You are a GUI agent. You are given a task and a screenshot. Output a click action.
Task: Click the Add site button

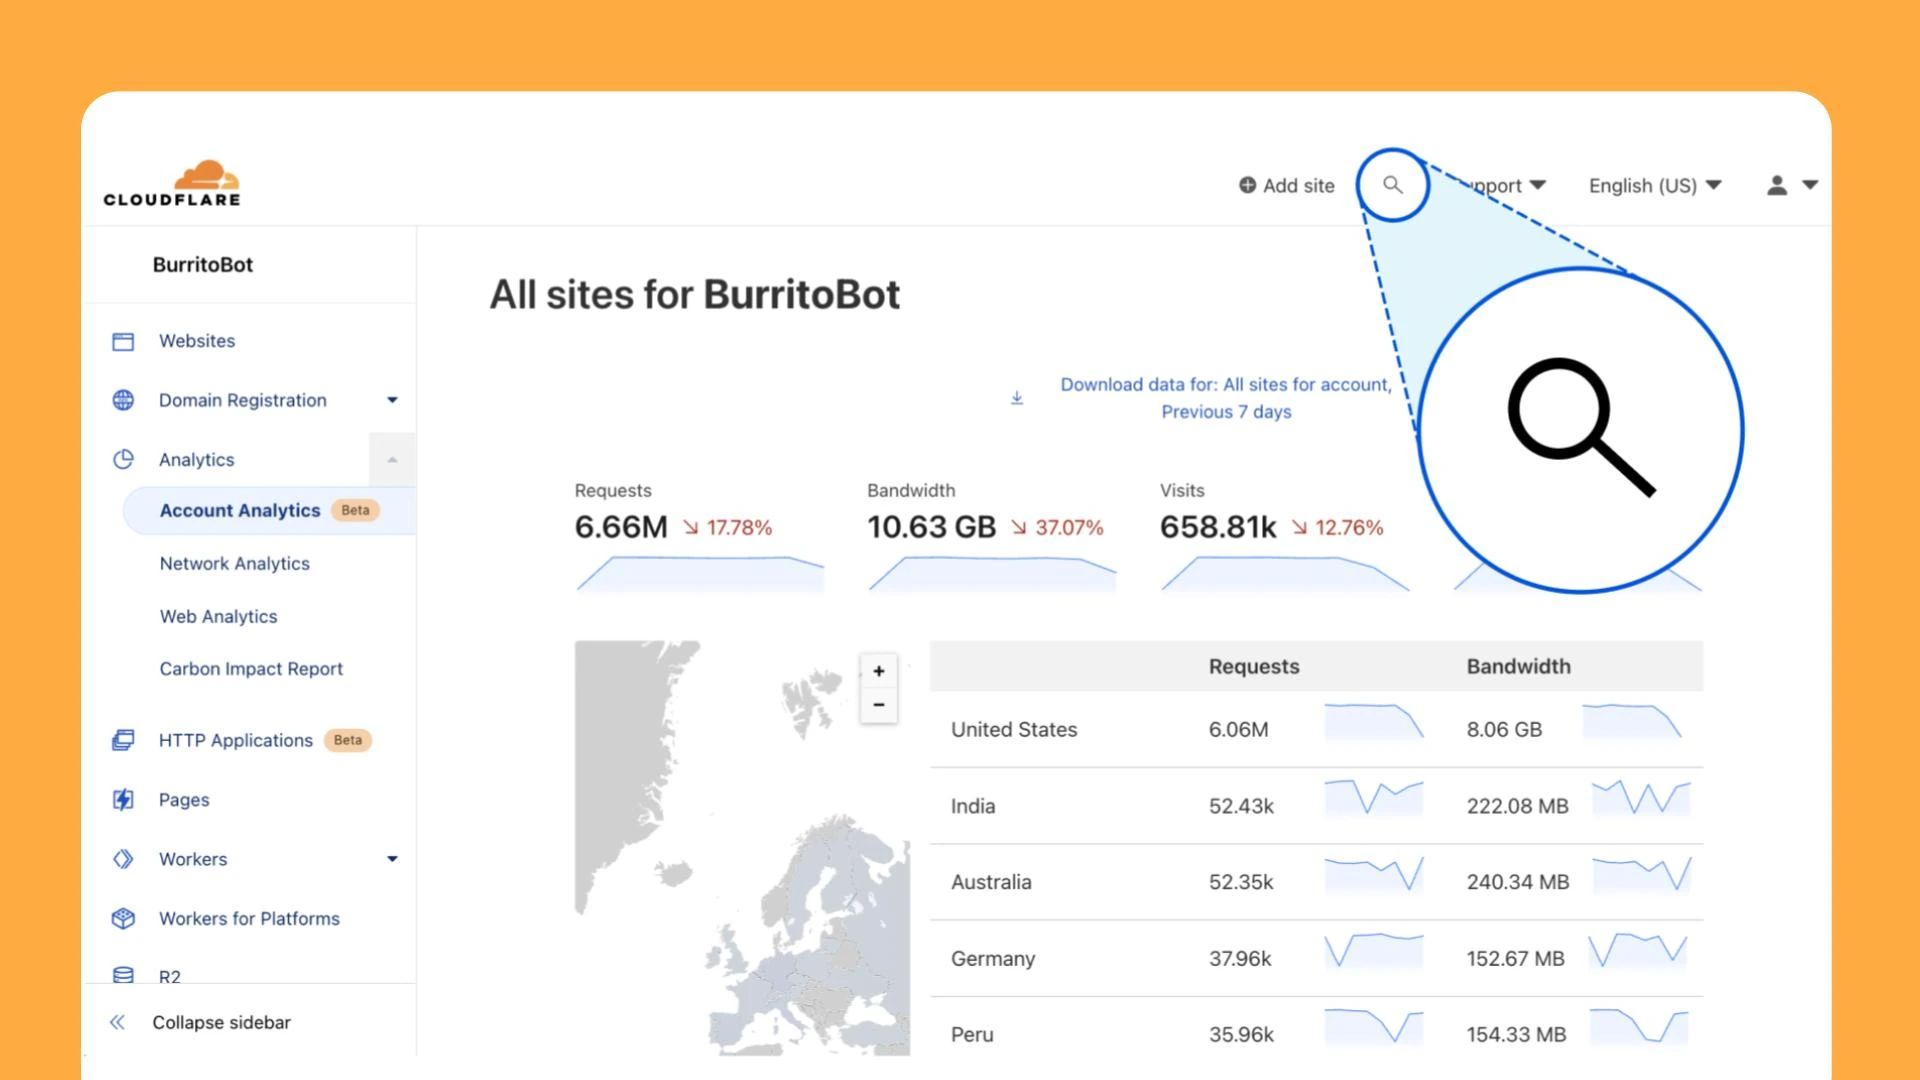(1287, 185)
